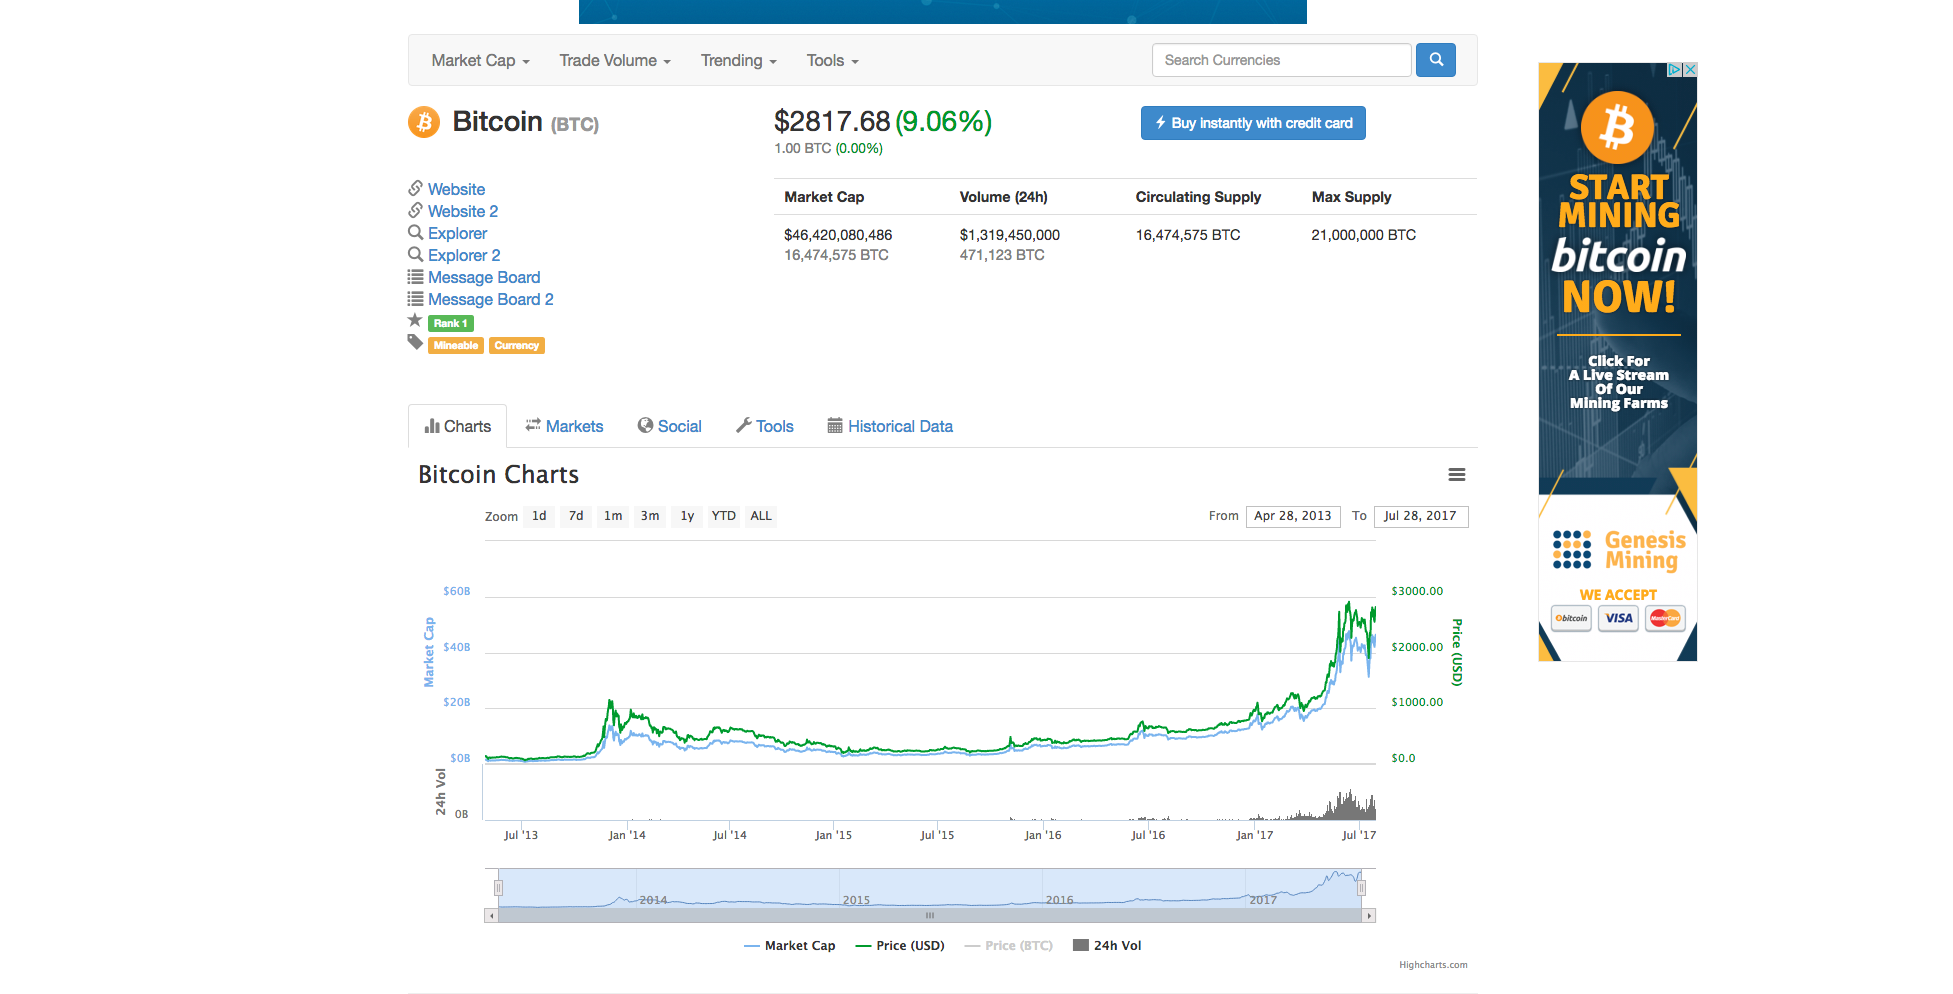Open the Message Board 2 link
This screenshot has height=994, width=1953.
pos(491,299)
